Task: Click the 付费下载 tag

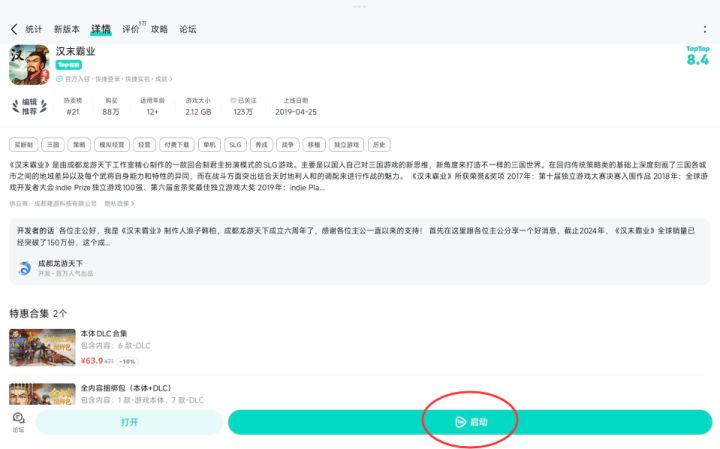Action: [x=177, y=145]
